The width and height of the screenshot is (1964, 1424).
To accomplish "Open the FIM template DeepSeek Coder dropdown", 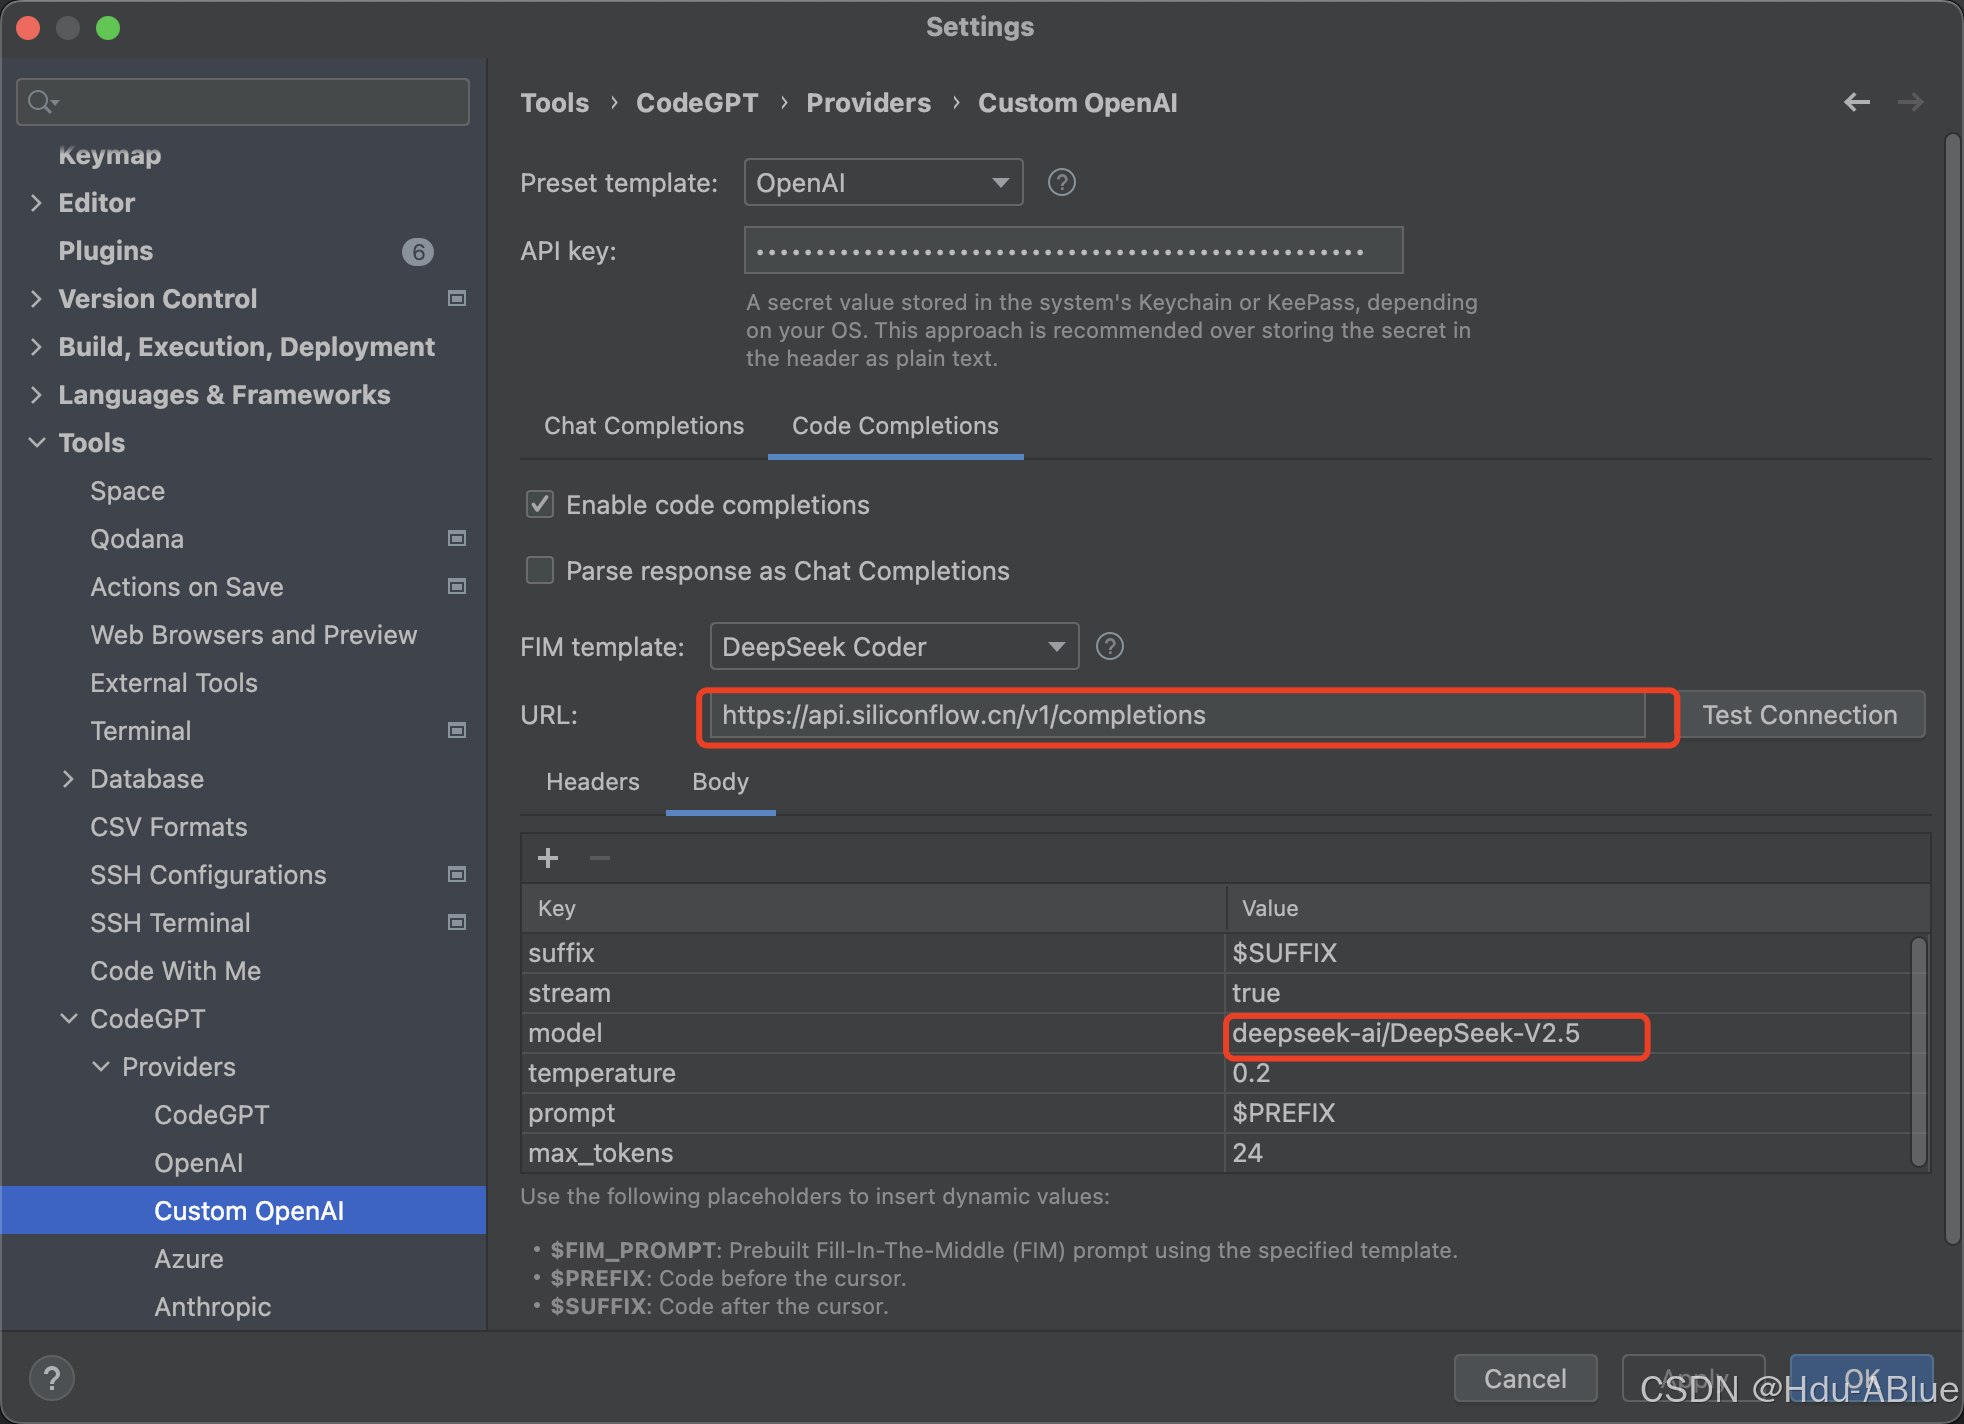I will point(894,646).
